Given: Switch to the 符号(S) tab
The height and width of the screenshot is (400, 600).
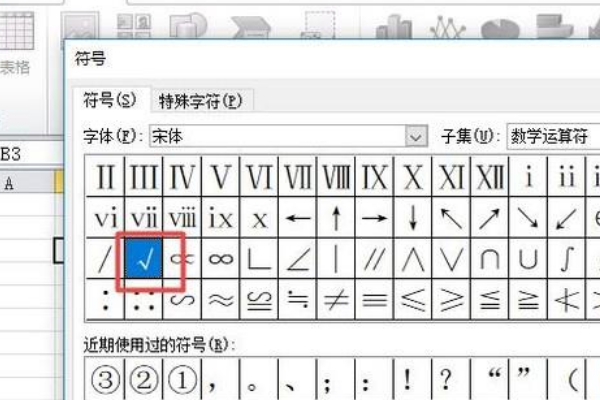Looking at the screenshot, I should pos(110,100).
